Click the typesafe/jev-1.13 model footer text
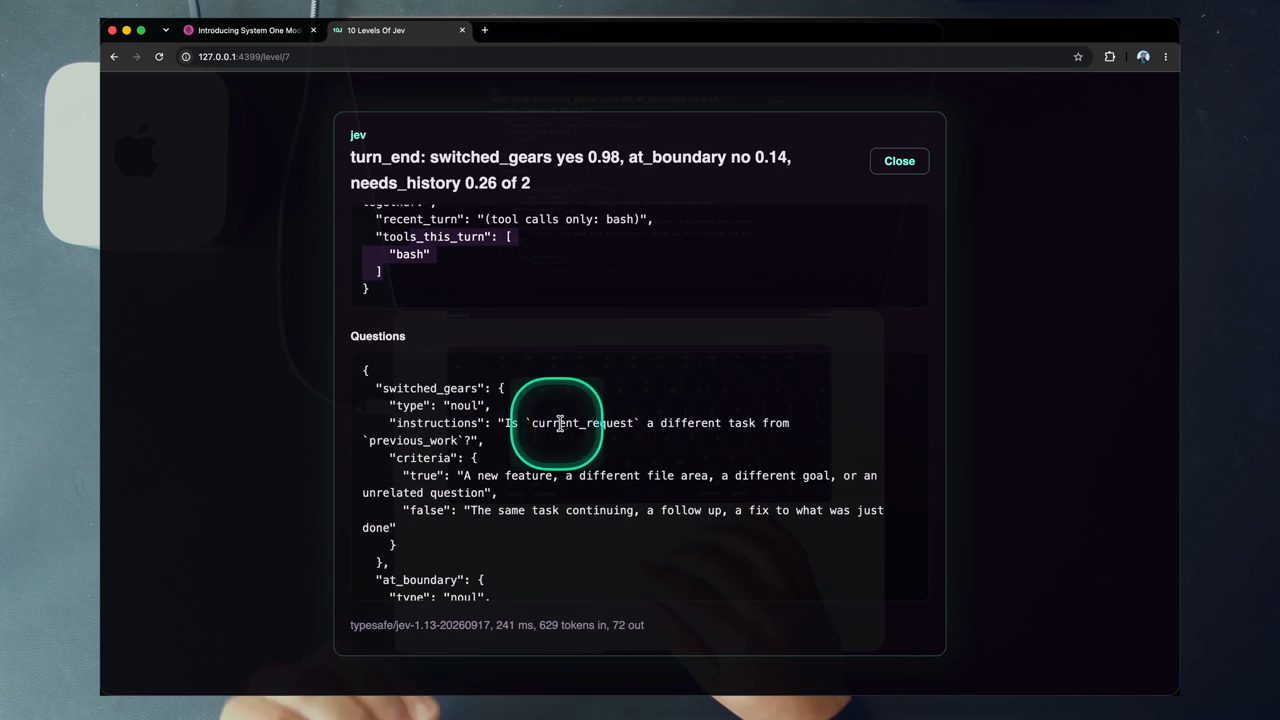Screen dimensions: 1280x720 497,625
